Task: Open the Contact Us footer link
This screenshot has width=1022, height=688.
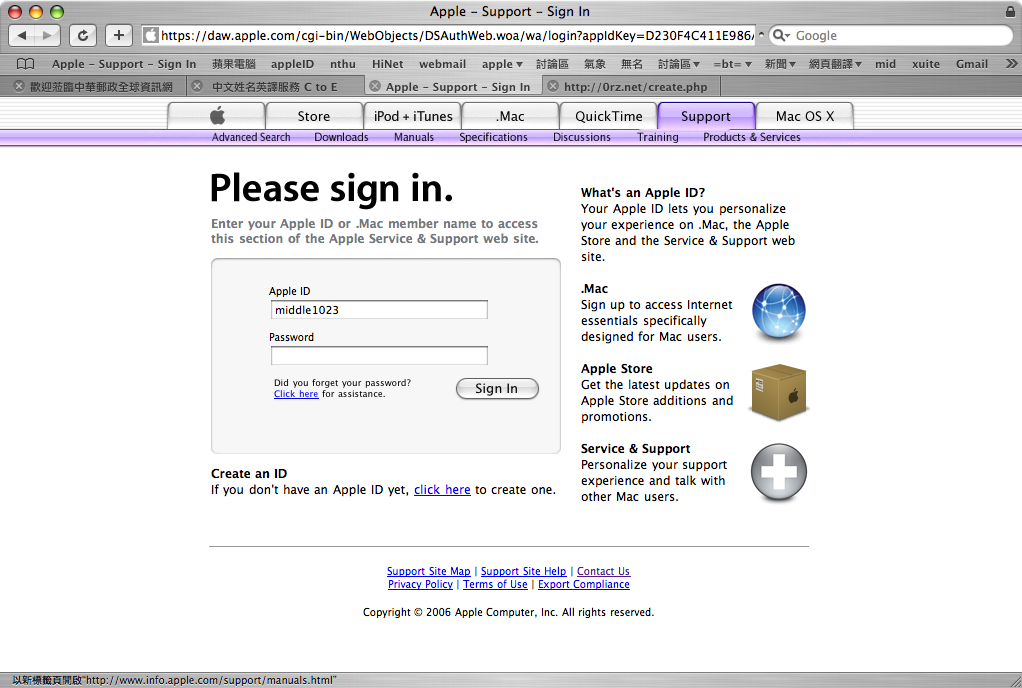Action: coord(604,571)
